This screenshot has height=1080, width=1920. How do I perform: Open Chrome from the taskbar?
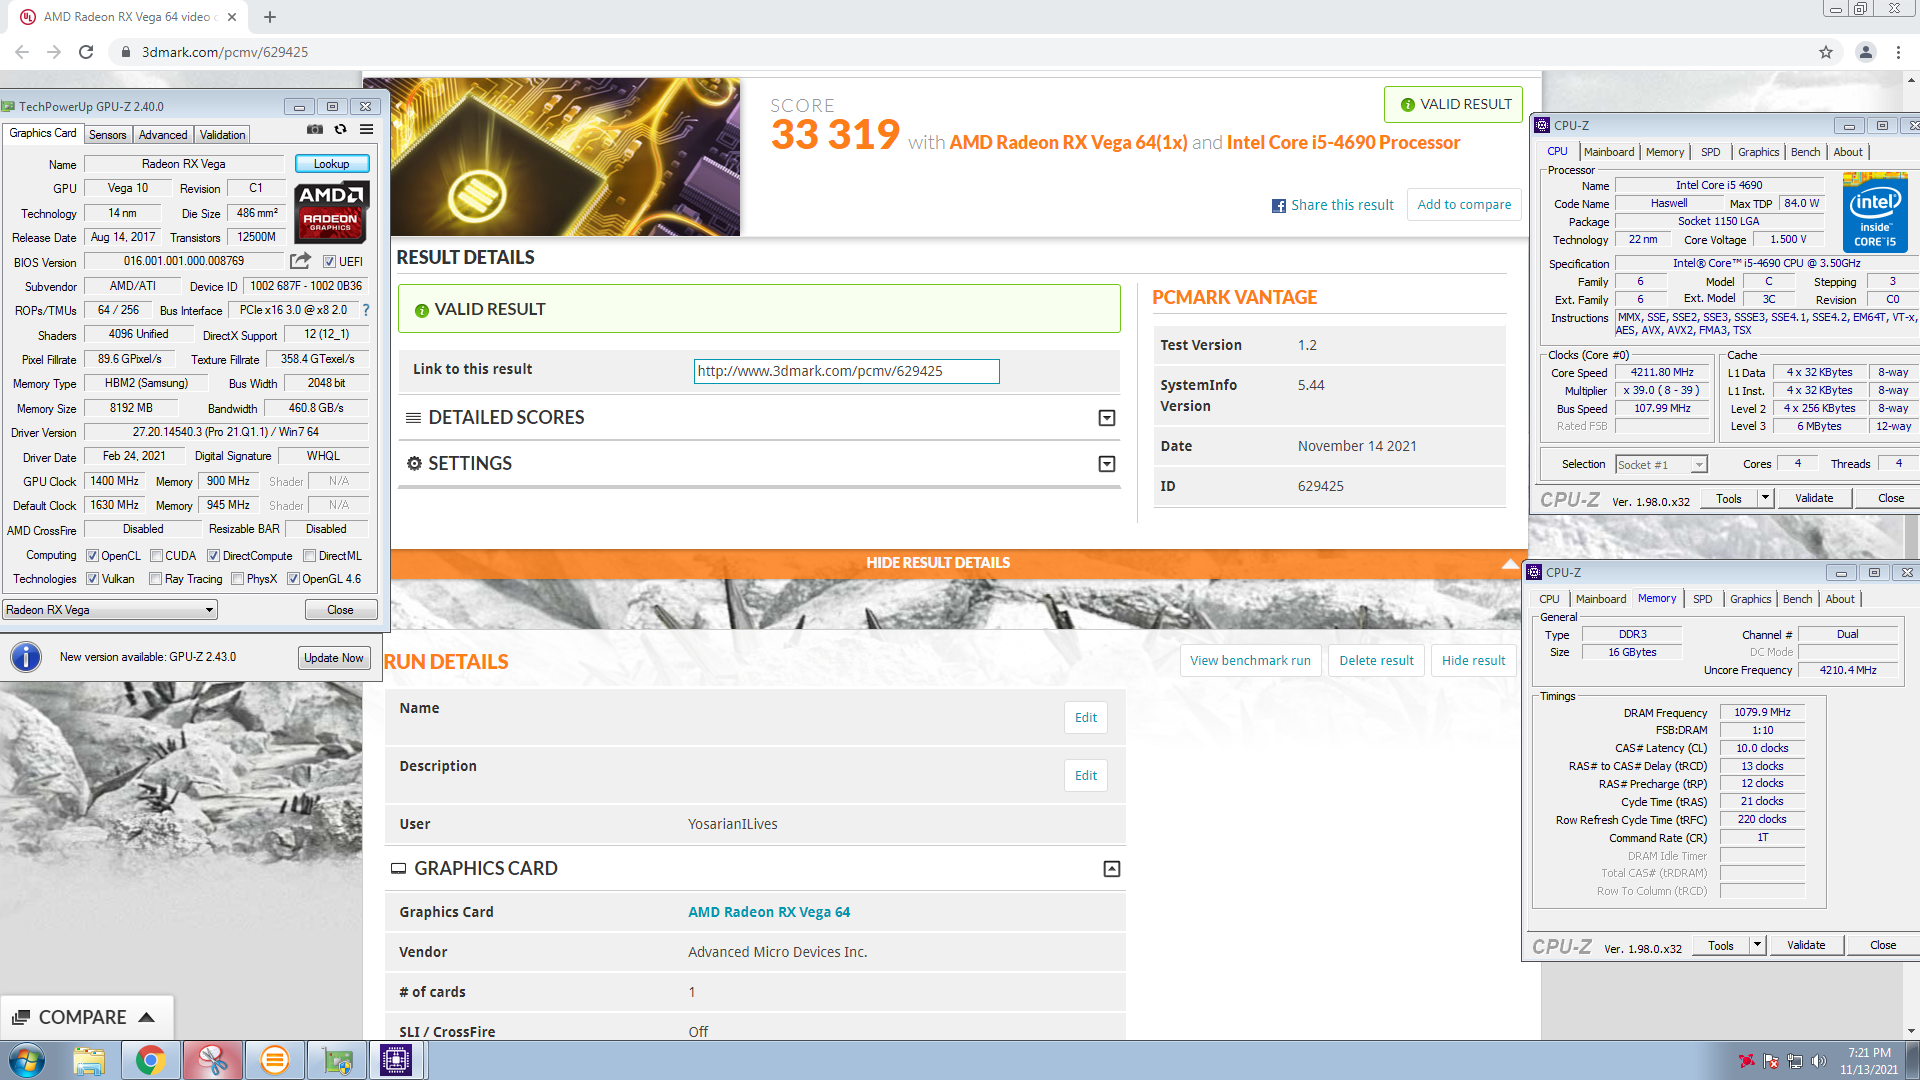(151, 1061)
